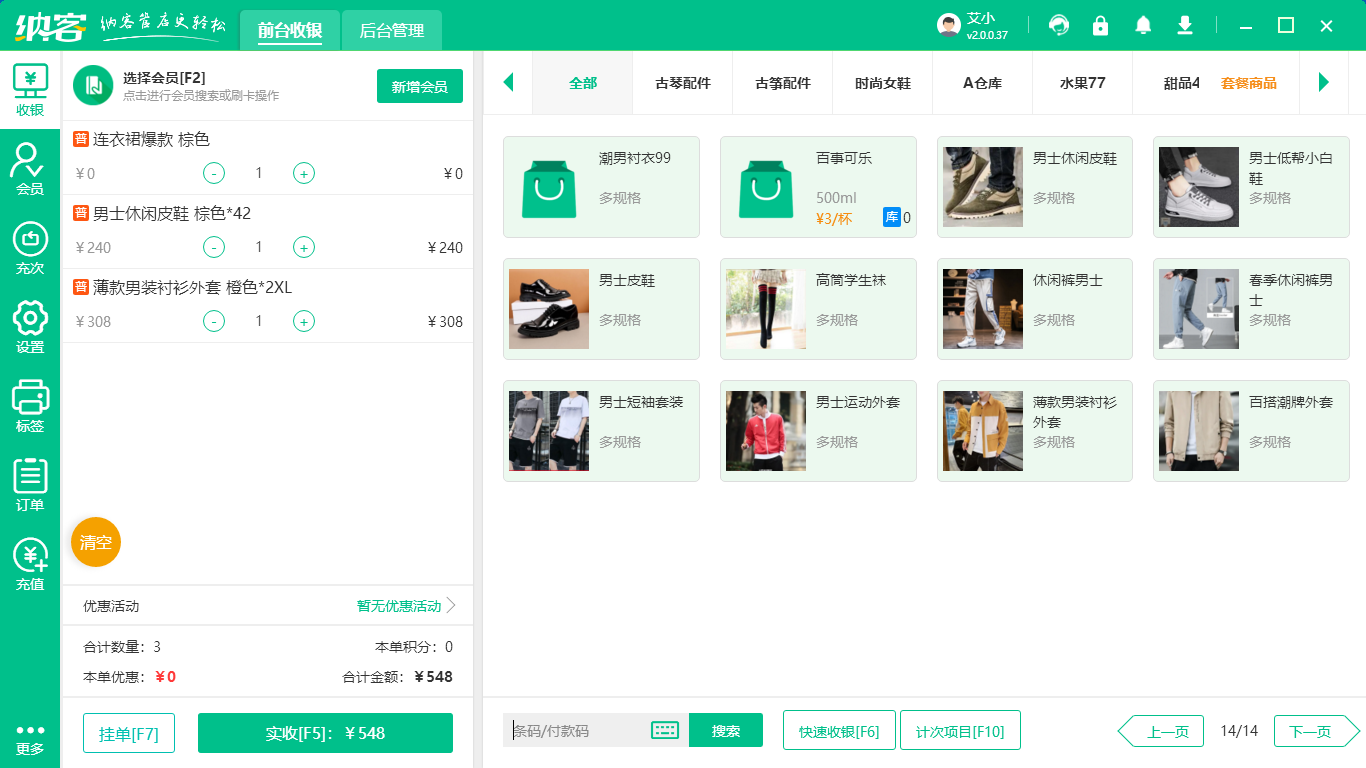Click the 挂单[F7] hold order button
Screen dimensions: 1366x768
coord(129,733)
